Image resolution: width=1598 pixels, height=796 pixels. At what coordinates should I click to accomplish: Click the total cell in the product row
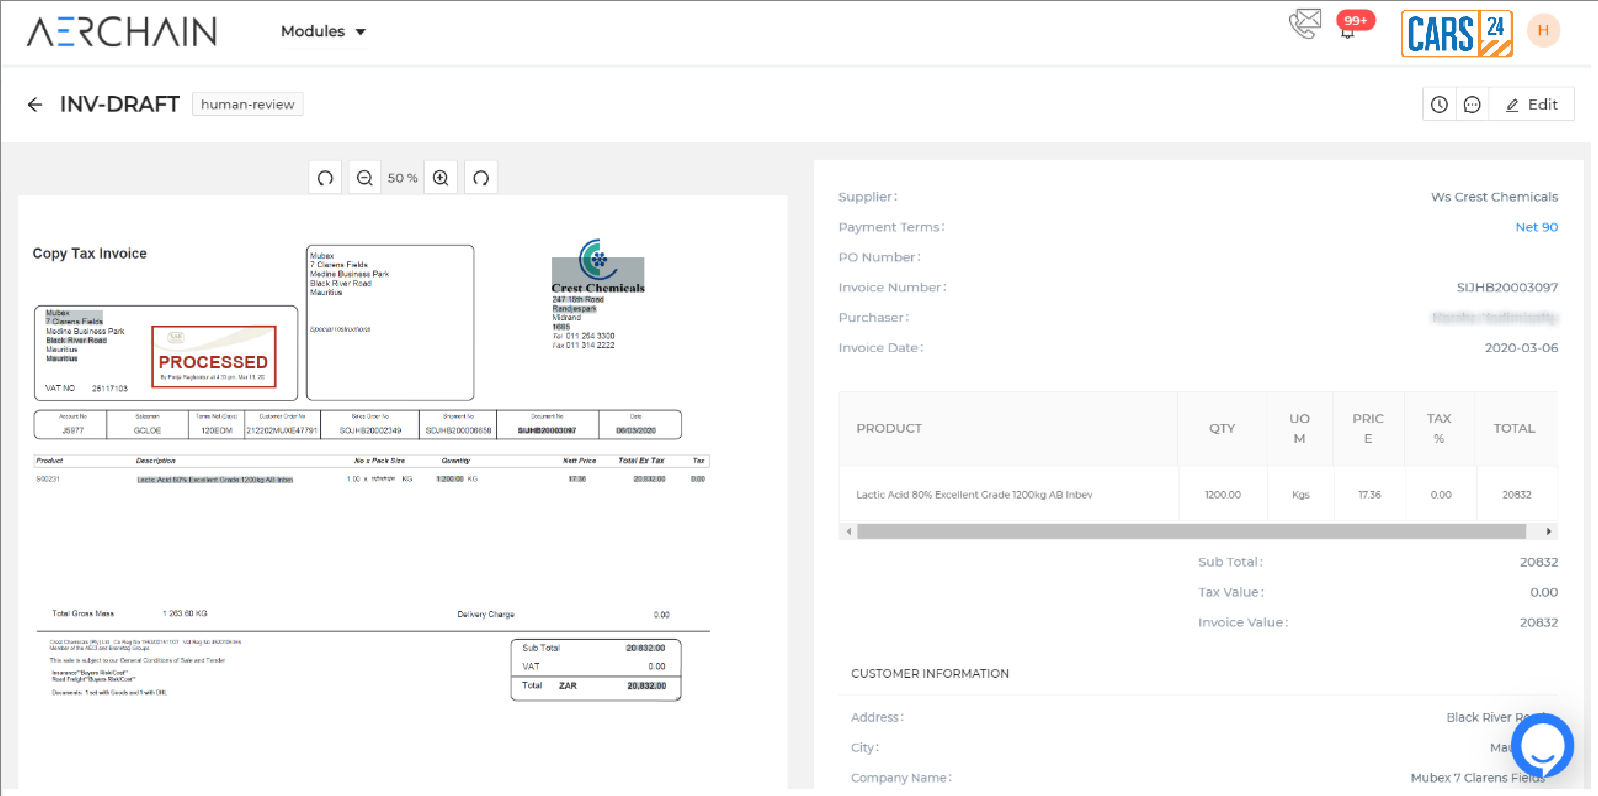click(1517, 495)
